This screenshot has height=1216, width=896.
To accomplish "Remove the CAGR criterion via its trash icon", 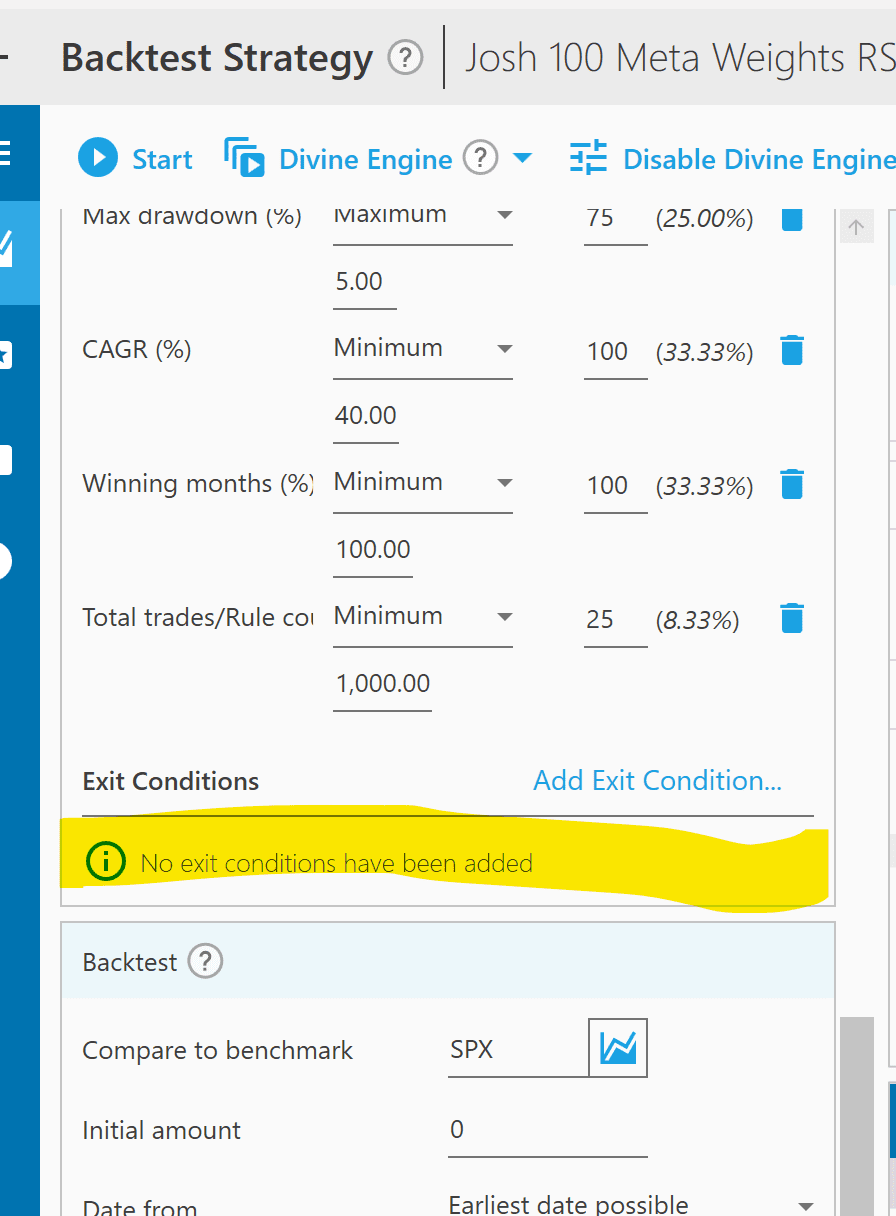I will [792, 351].
